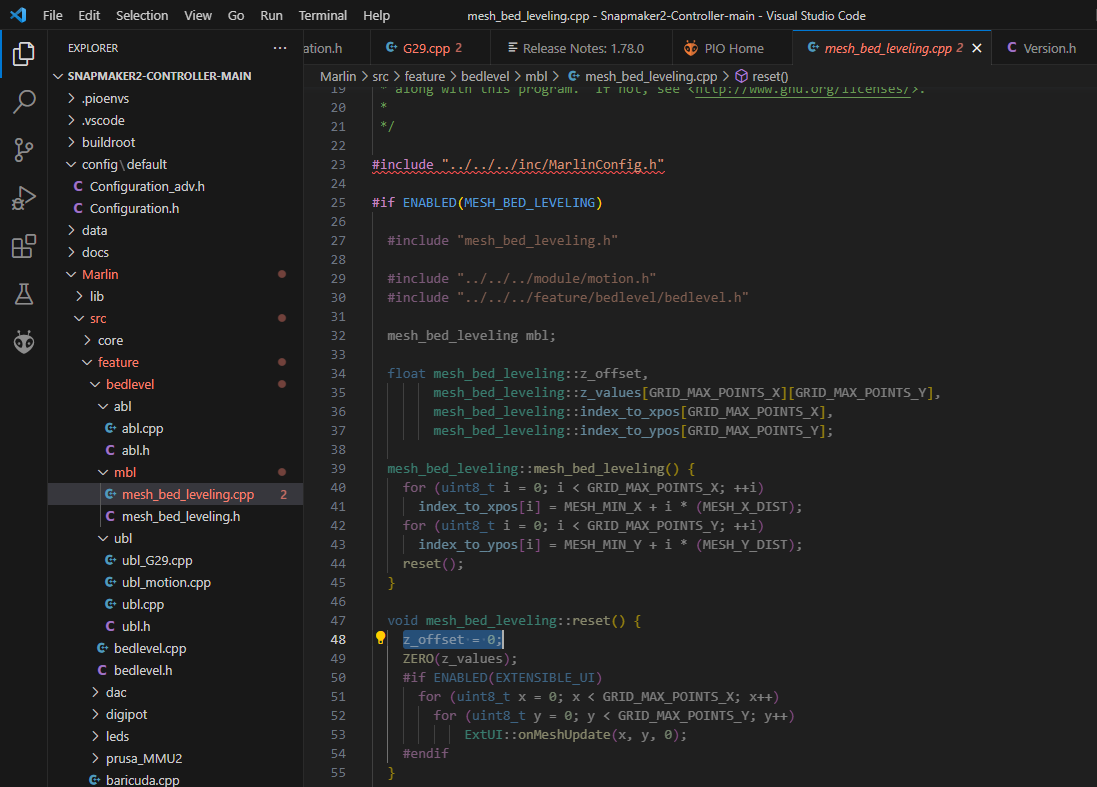Expand the digipot folder
The height and width of the screenshot is (787, 1097).
(x=95, y=714)
